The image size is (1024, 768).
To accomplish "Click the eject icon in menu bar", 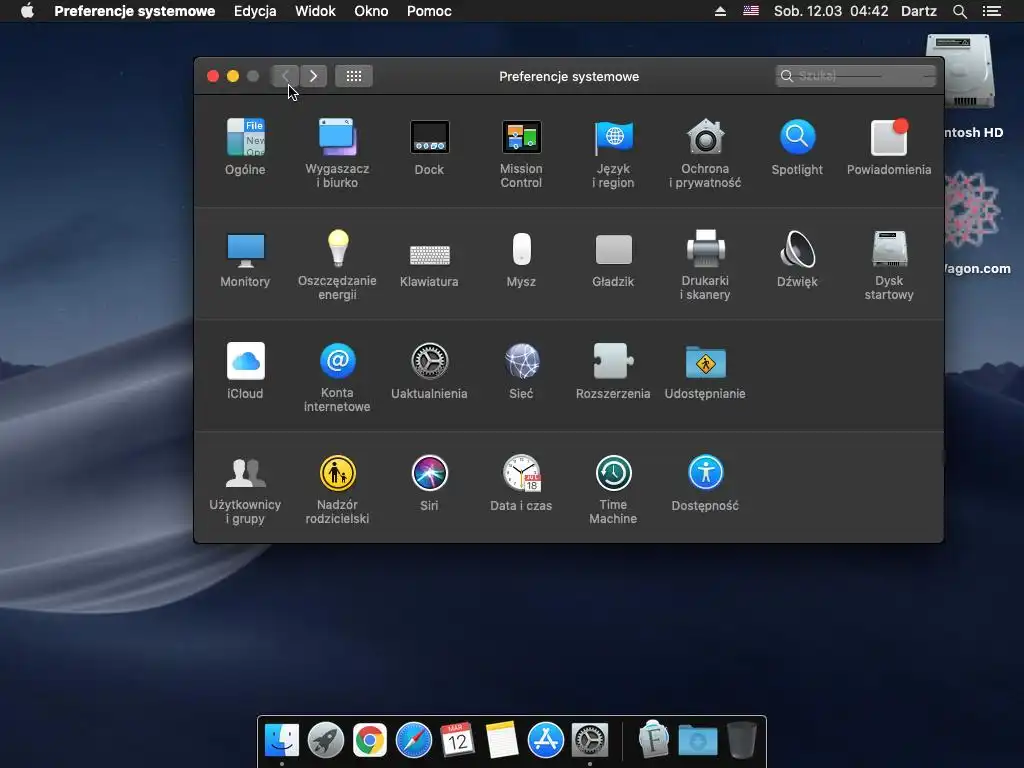I will pyautogui.click(x=720, y=11).
